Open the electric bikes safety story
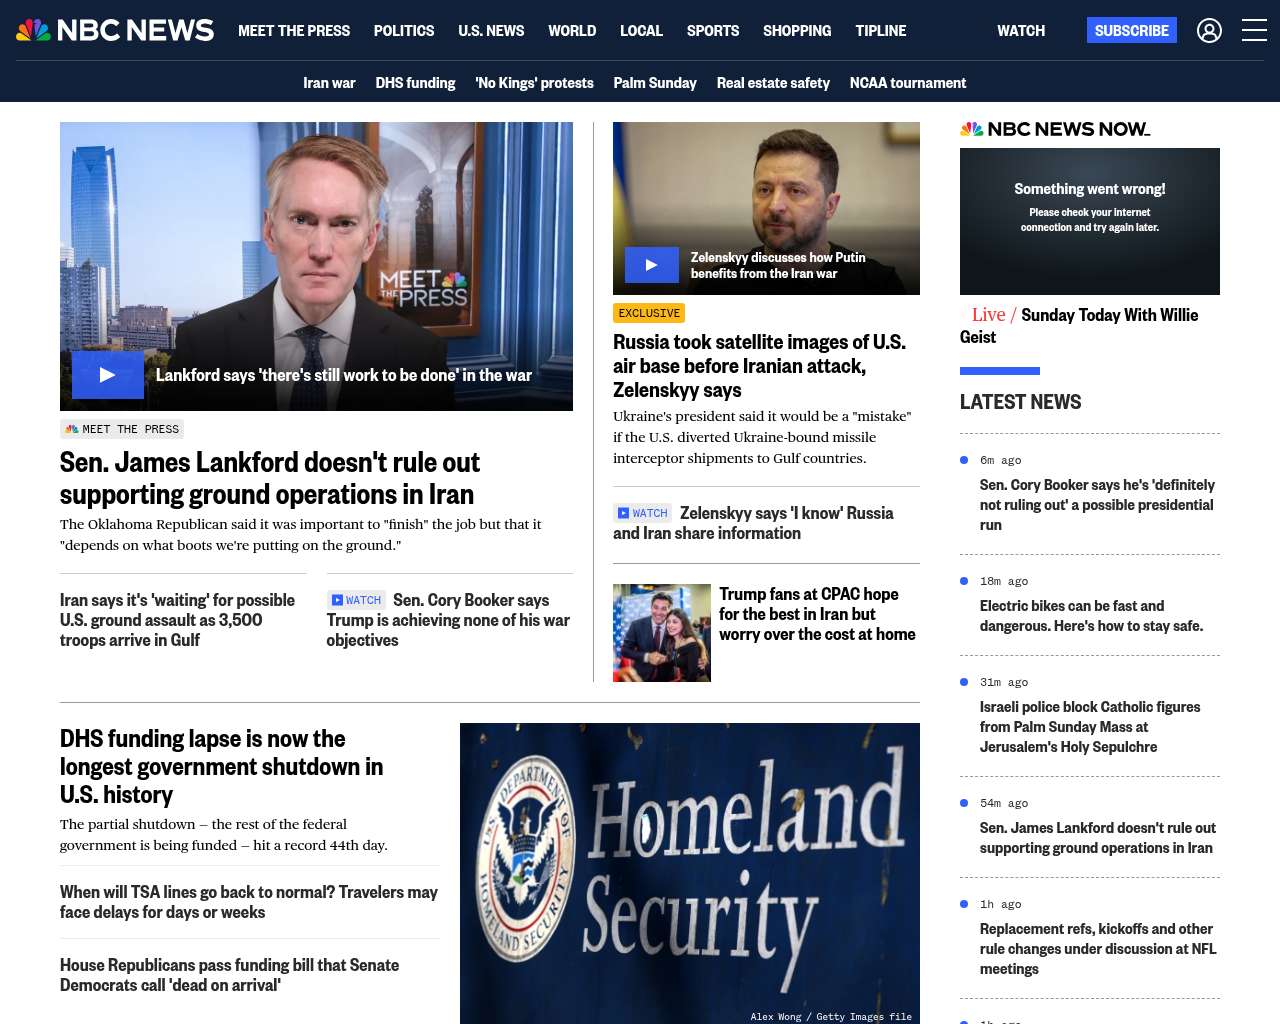 [1091, 615]
